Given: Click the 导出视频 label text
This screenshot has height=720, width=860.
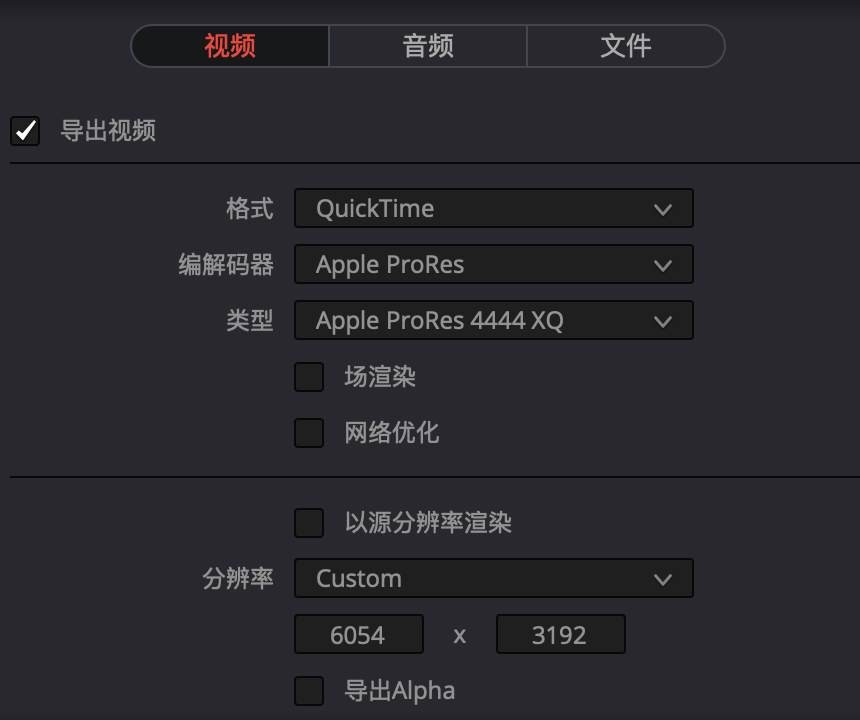Looking at the screenshot, I should click(108, 131).
